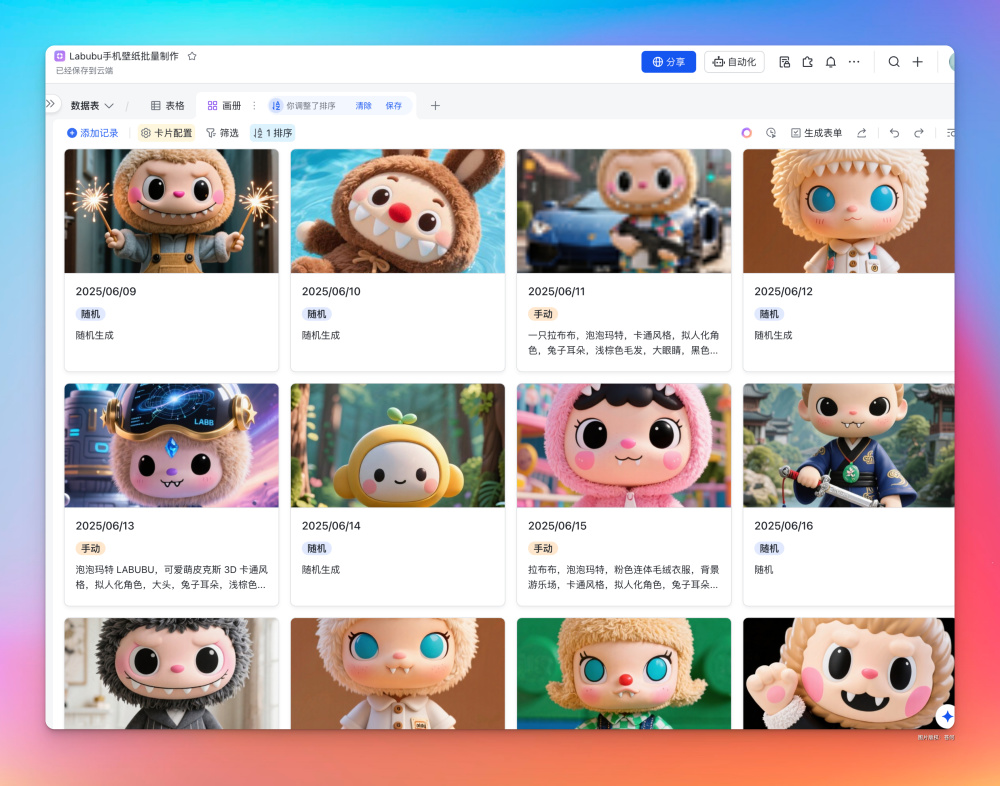The width and height of the screenshot is (1000, 786).
Task: Open the 2025/06/15 pink hoodie image
Action: (x=624, y=445)
